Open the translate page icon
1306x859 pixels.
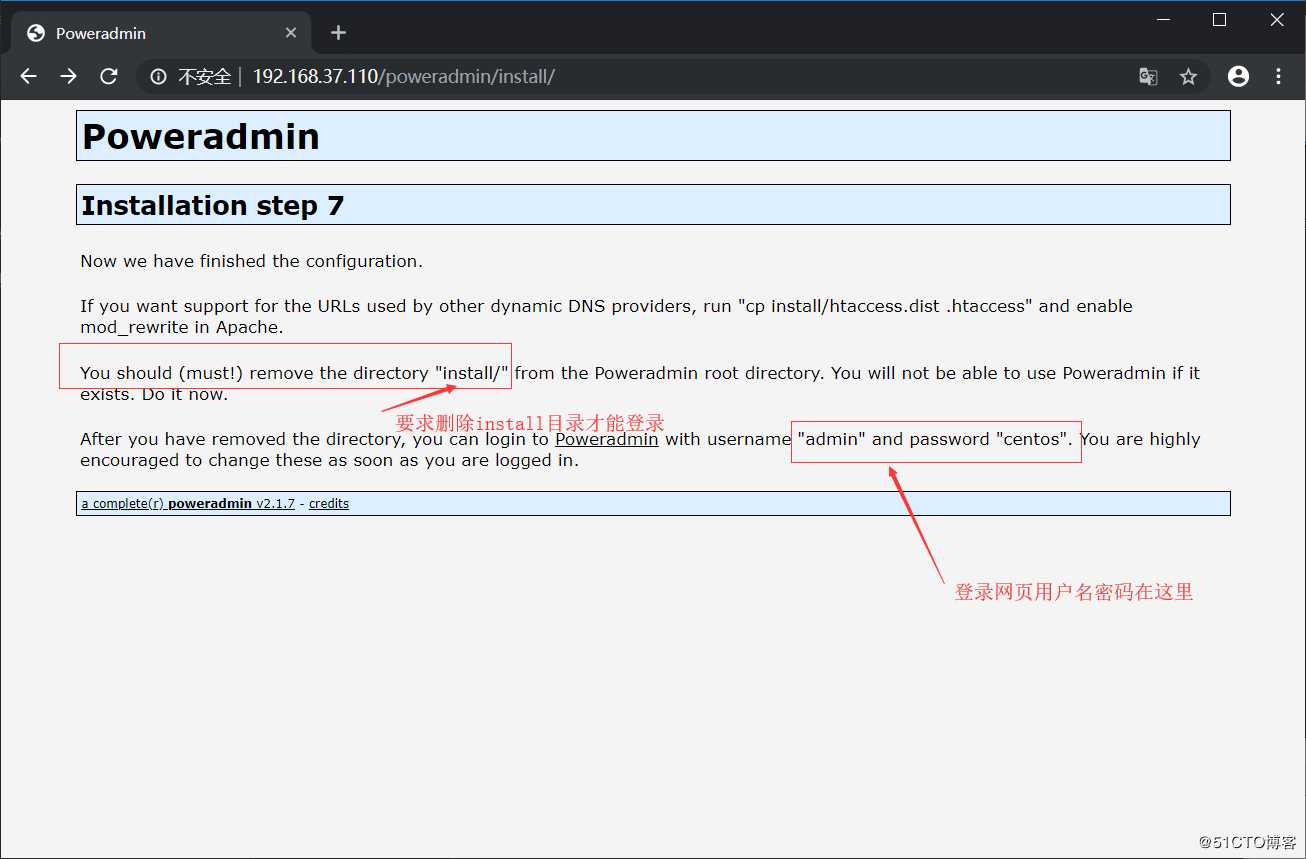(x=1148, y=76)
